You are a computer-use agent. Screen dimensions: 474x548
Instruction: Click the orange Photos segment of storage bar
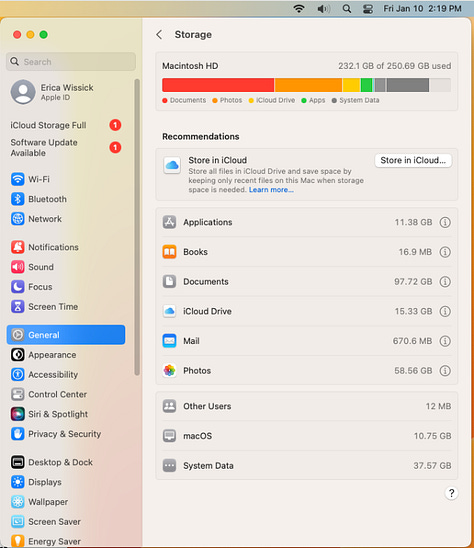tap(308, 85)
